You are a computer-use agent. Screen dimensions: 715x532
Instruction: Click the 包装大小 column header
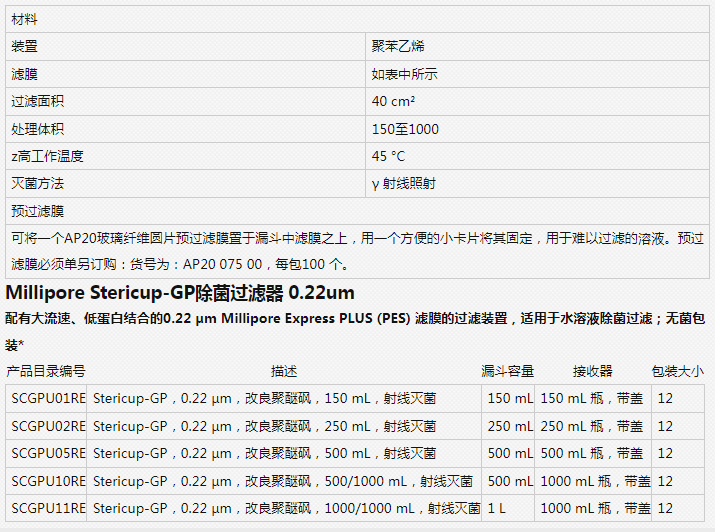point(678,371)
